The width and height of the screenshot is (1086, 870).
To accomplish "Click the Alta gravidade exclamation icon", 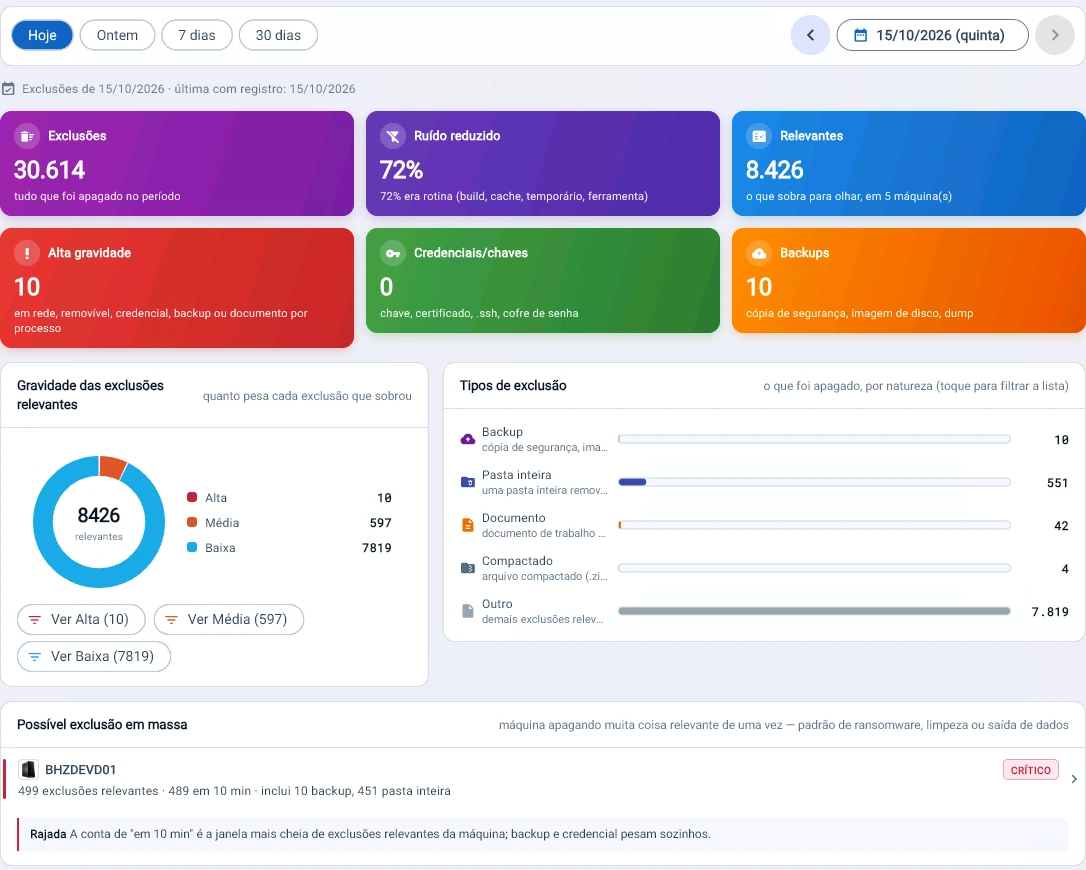I will click(x=27, y=253).
